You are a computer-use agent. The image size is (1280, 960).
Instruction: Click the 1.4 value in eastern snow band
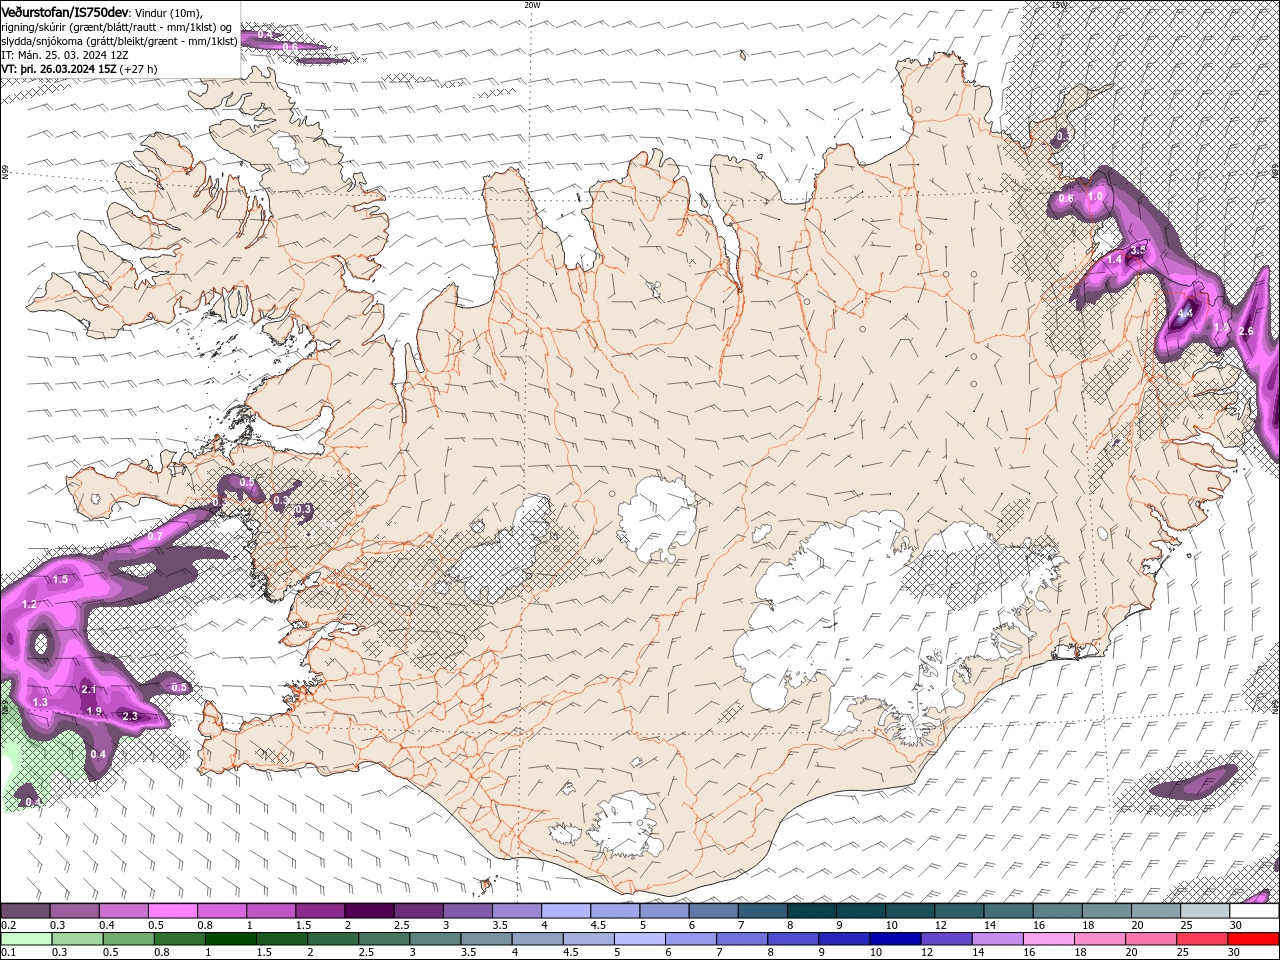pyautogui.click(x=1115, y=260)
